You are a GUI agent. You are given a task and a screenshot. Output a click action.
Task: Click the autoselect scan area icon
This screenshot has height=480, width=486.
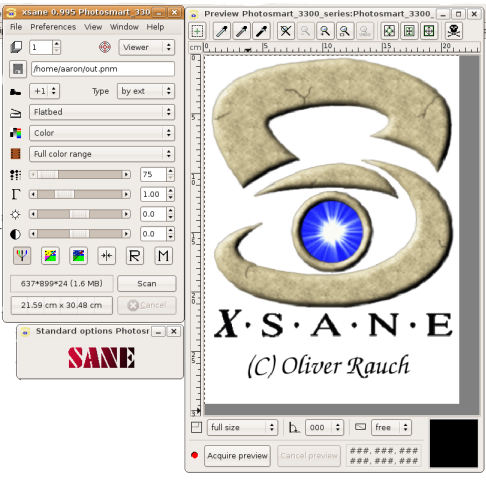point(389,31)
